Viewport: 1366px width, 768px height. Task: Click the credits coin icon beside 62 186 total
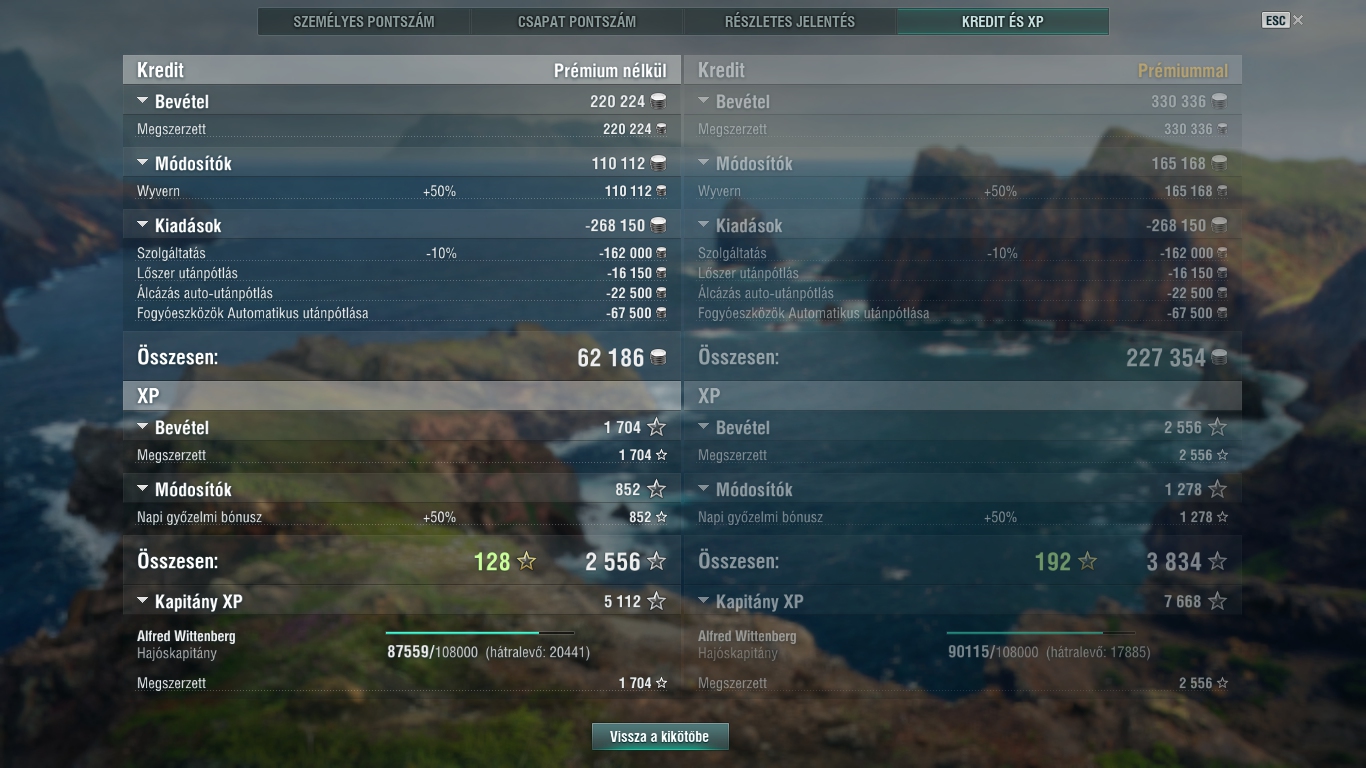658,357
